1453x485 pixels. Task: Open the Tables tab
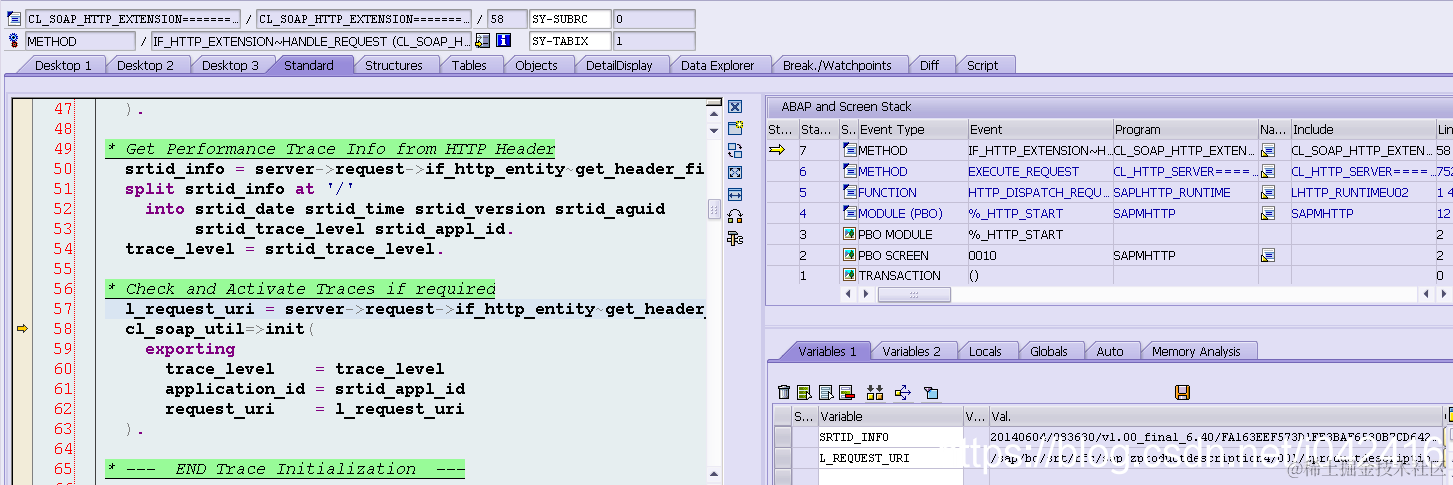pyautogui.click(x=469, y=65)
